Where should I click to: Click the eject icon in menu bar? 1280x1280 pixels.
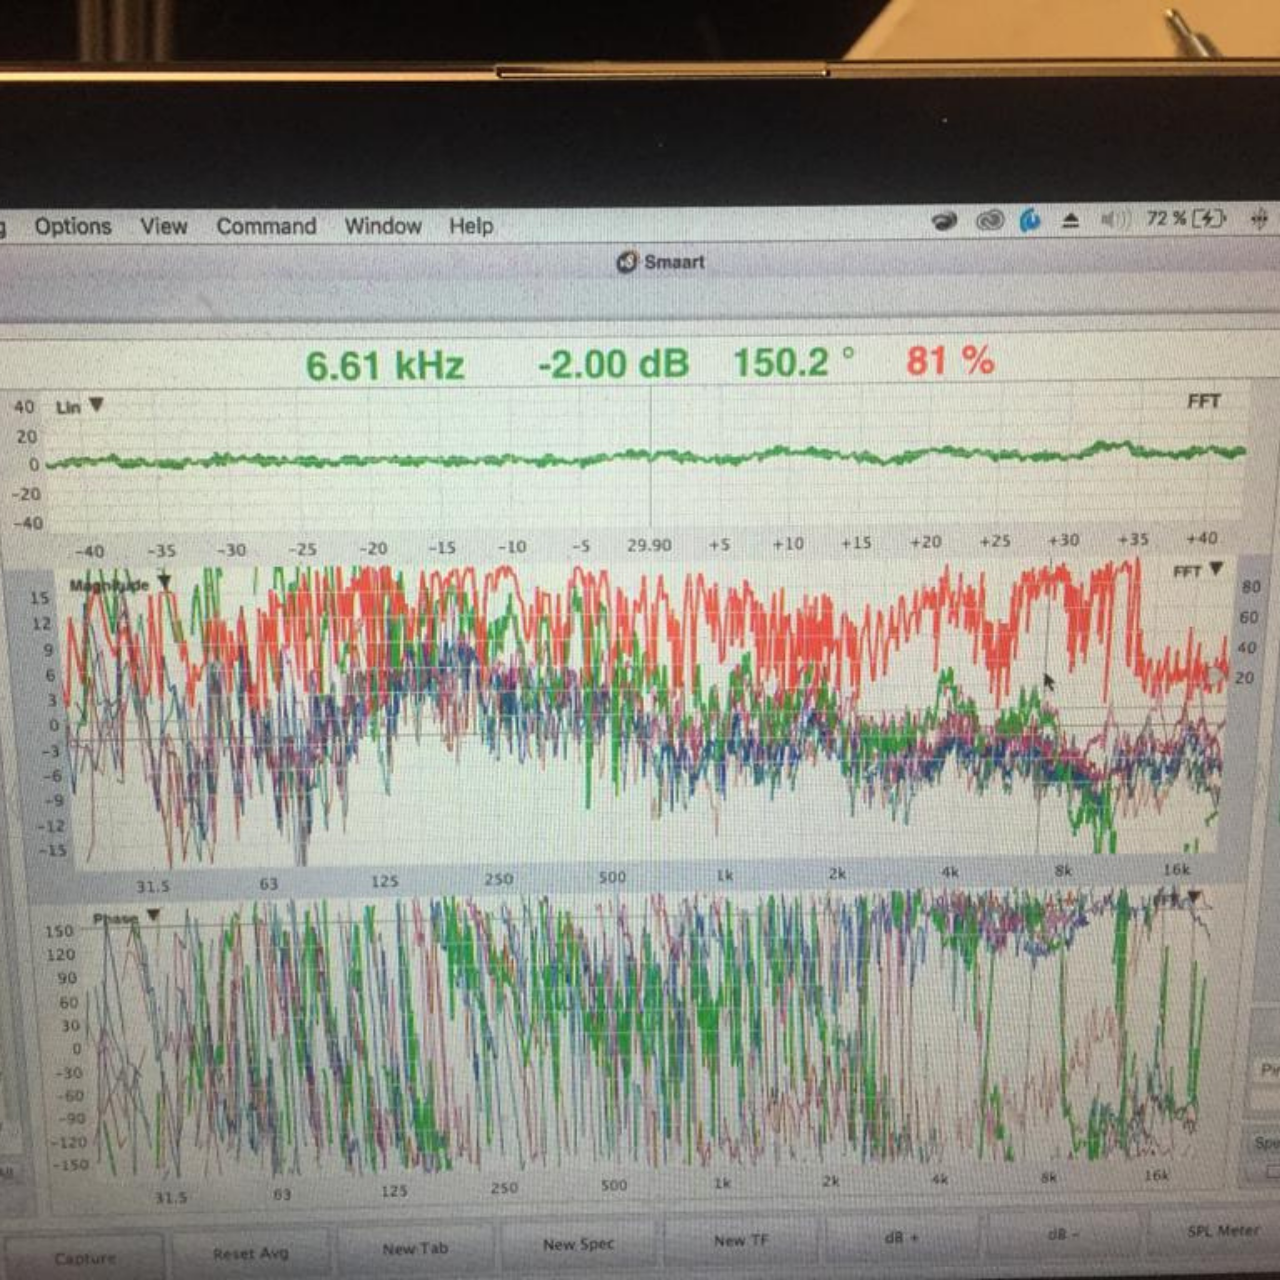(x=1070, y=220)
